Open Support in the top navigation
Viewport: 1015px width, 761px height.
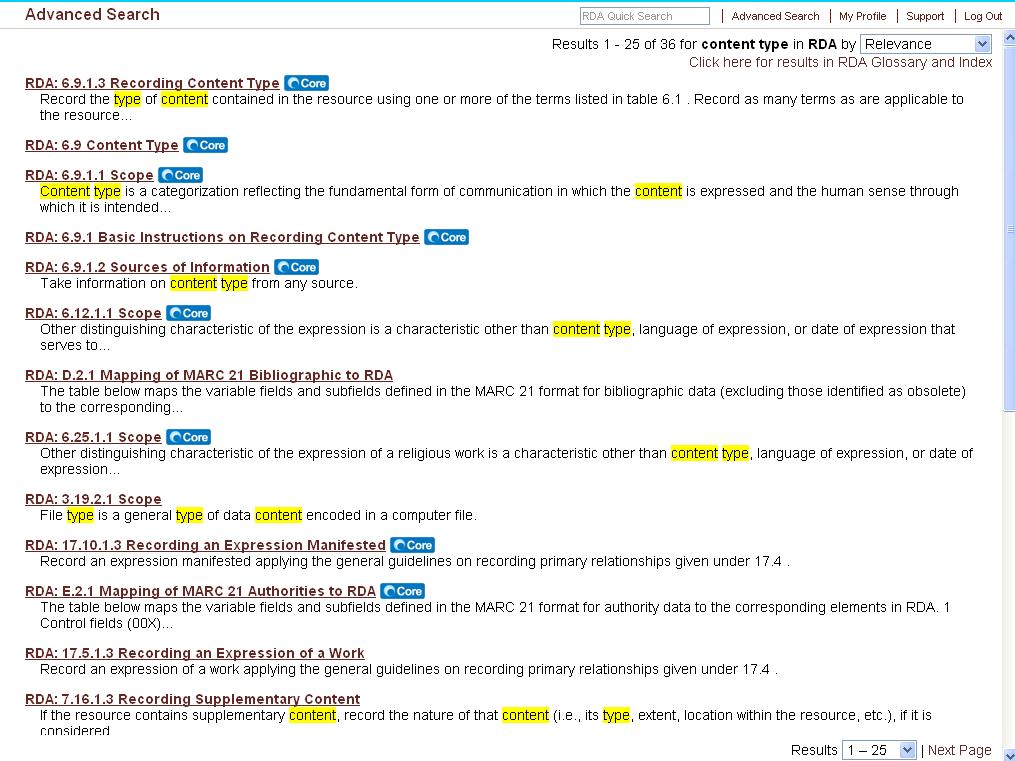pos(925,16)
